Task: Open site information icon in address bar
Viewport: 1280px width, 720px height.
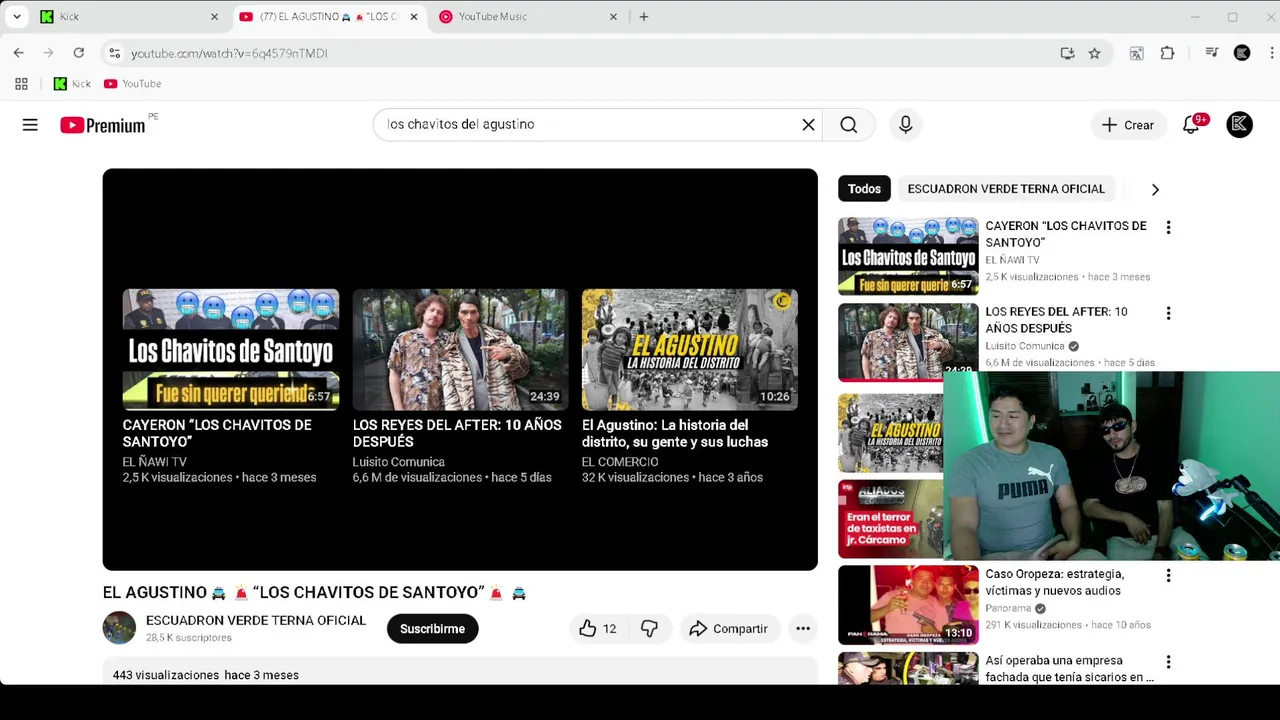Action: tap(114, 53)
